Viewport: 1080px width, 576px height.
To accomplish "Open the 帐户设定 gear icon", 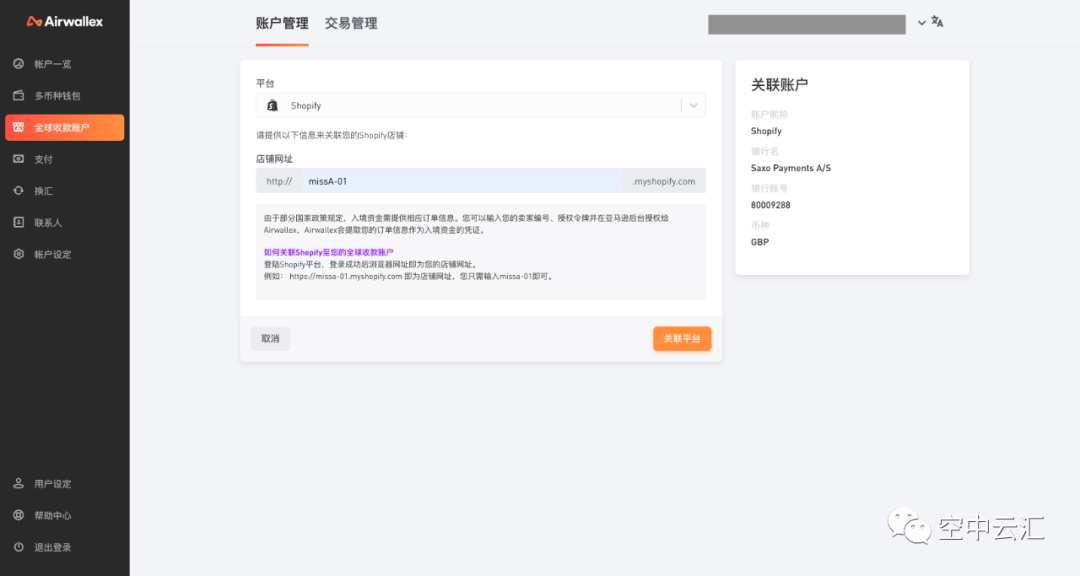I will click(x=18, y=255).
